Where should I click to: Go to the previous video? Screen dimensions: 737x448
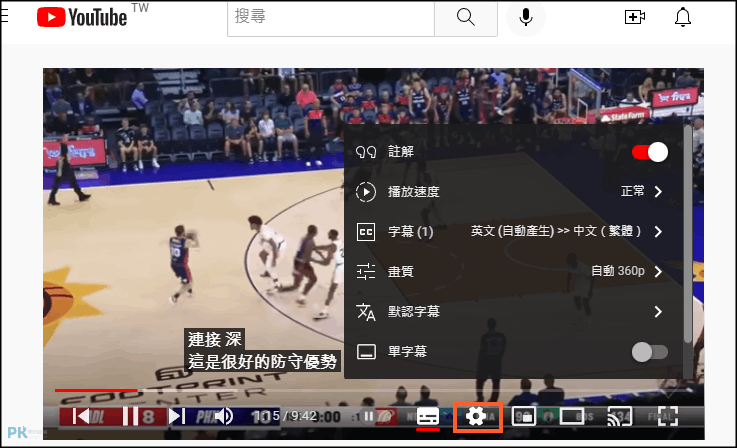click(x=81, y=417)
